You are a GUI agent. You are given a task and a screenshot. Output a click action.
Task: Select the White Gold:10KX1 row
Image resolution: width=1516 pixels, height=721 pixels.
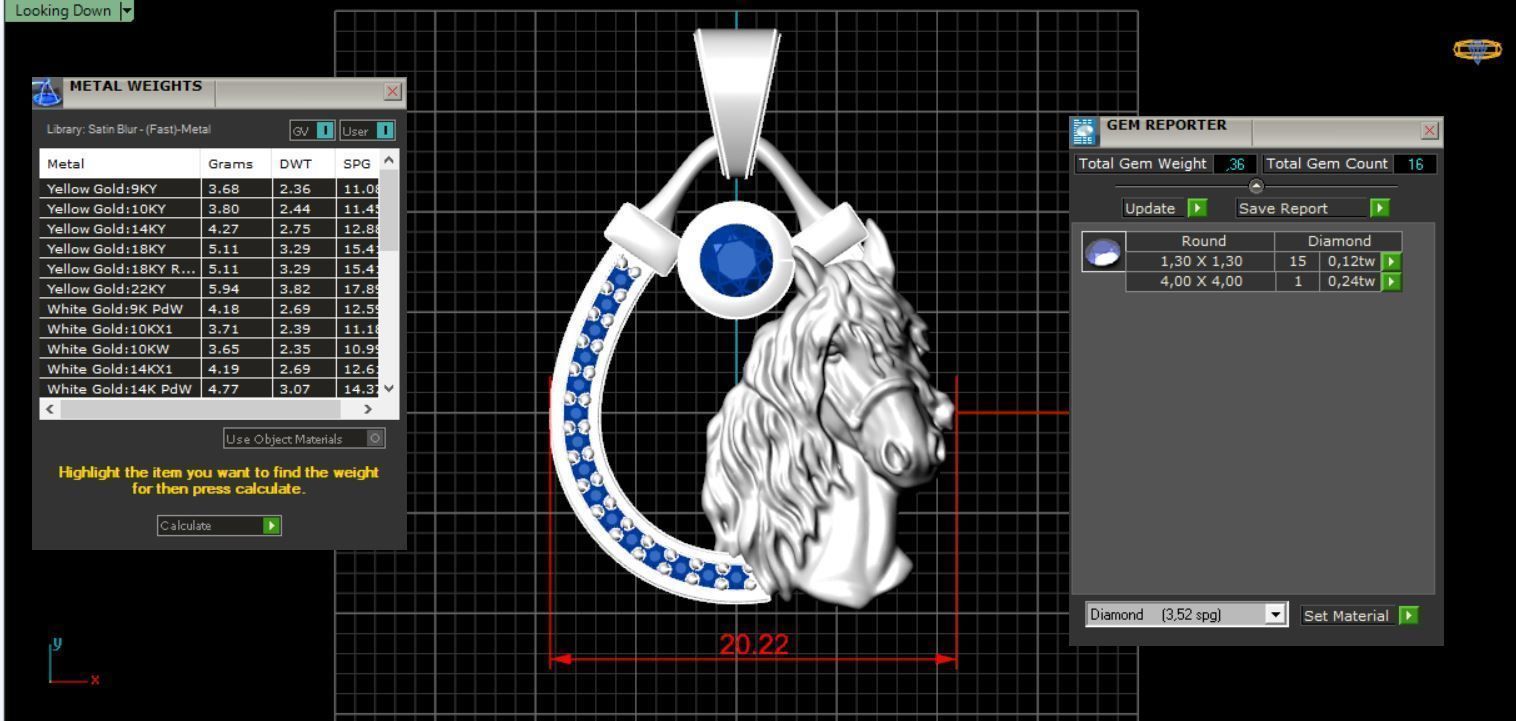tap(211, 330)
